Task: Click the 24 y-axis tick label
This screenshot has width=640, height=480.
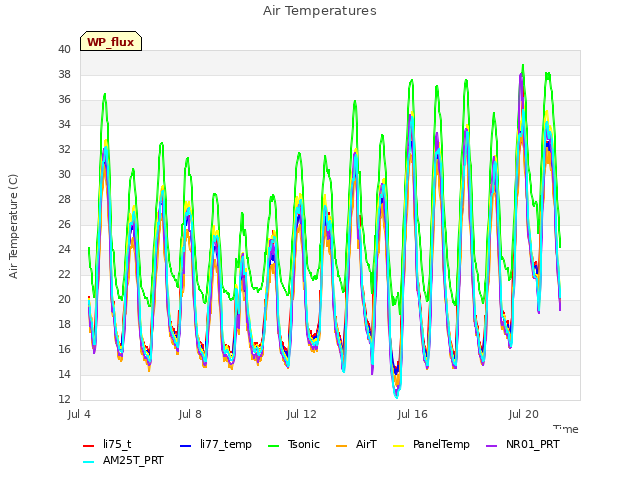Action: click(64, 249)
